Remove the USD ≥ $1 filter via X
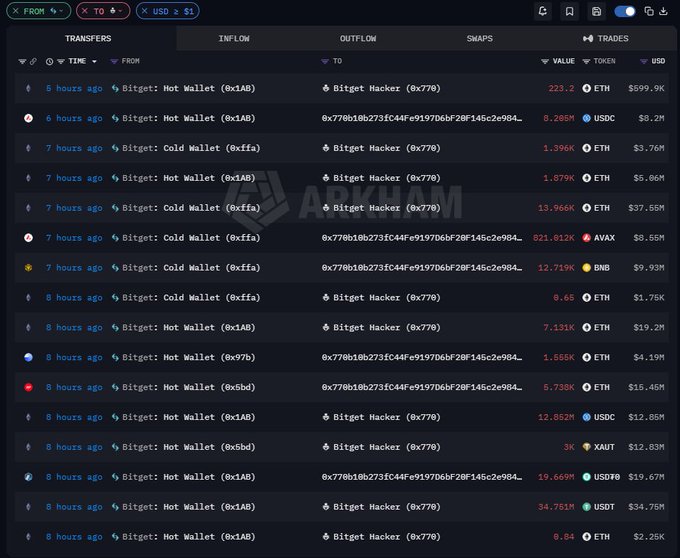The width and height of the screenshot is (680, 558). [x=144, y=11]
